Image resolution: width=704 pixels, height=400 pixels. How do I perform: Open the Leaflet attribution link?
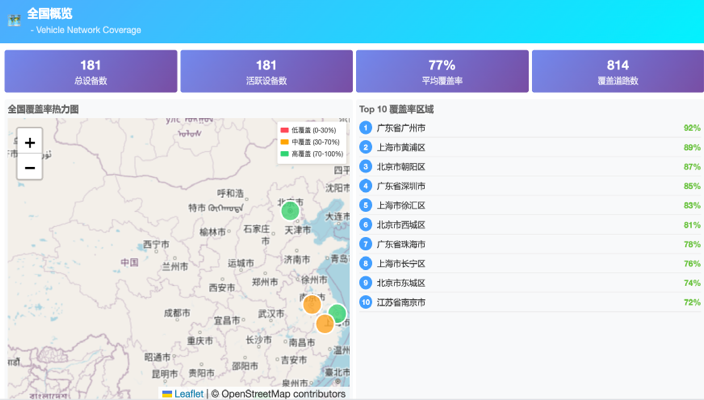point(189,394)
